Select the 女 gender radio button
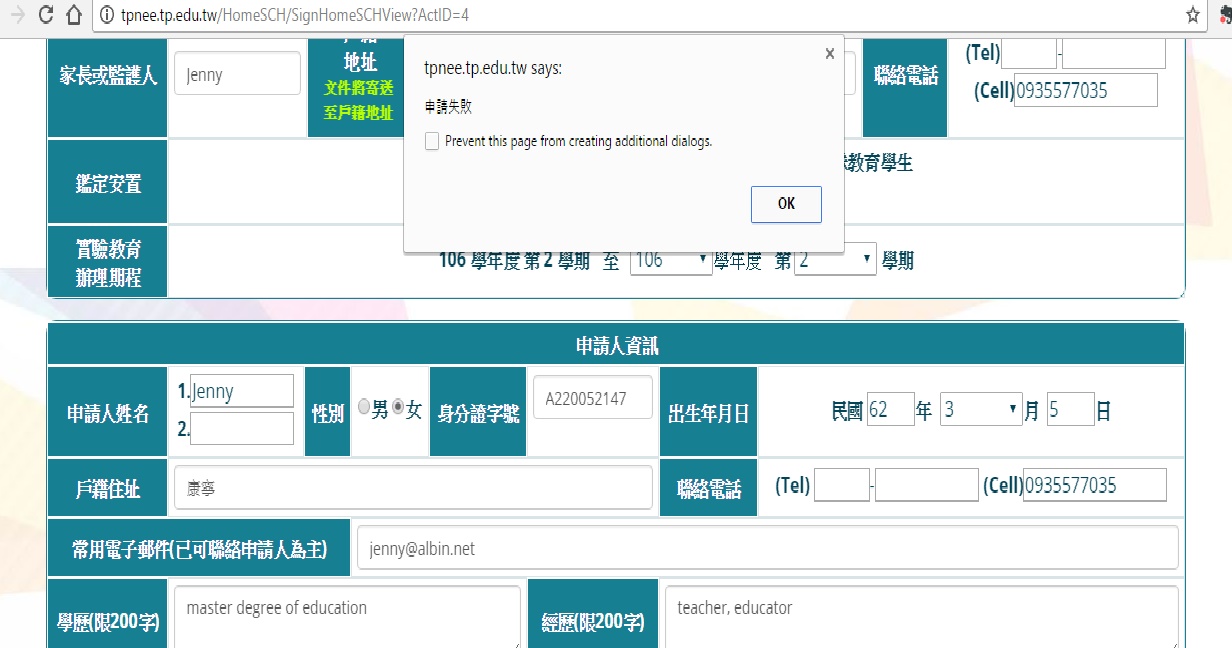 (x=396, y=408)
